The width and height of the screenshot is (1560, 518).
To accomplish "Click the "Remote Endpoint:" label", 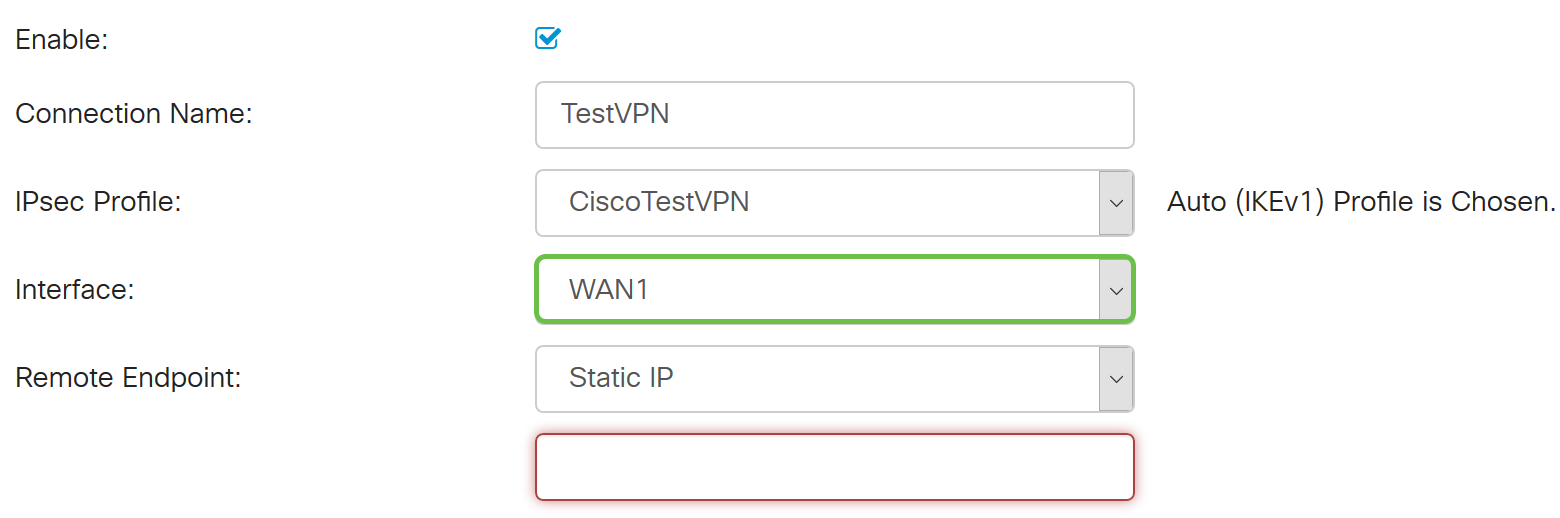I will click(128, 378).
